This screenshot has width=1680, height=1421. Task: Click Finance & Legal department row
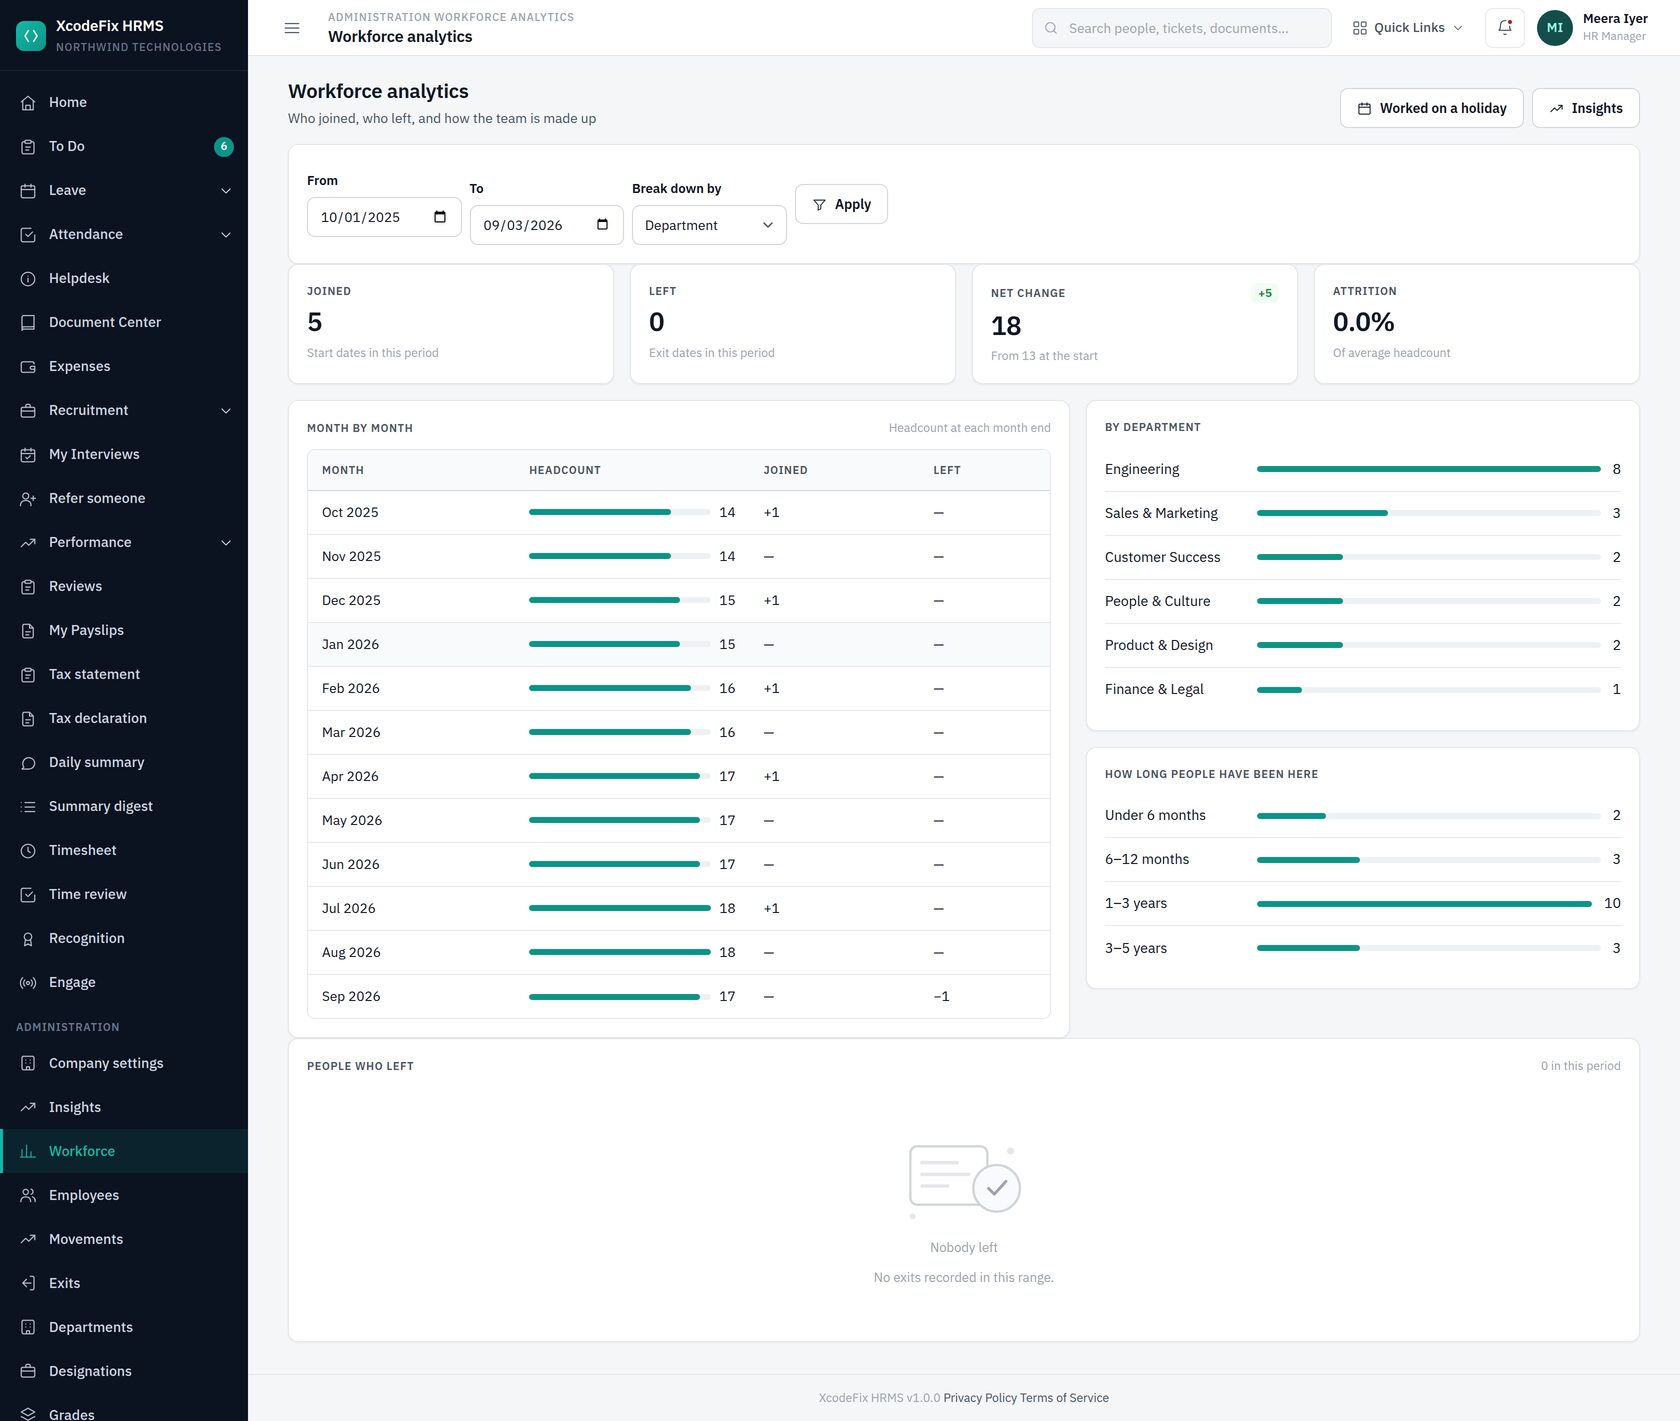(x=1362, y=689)
